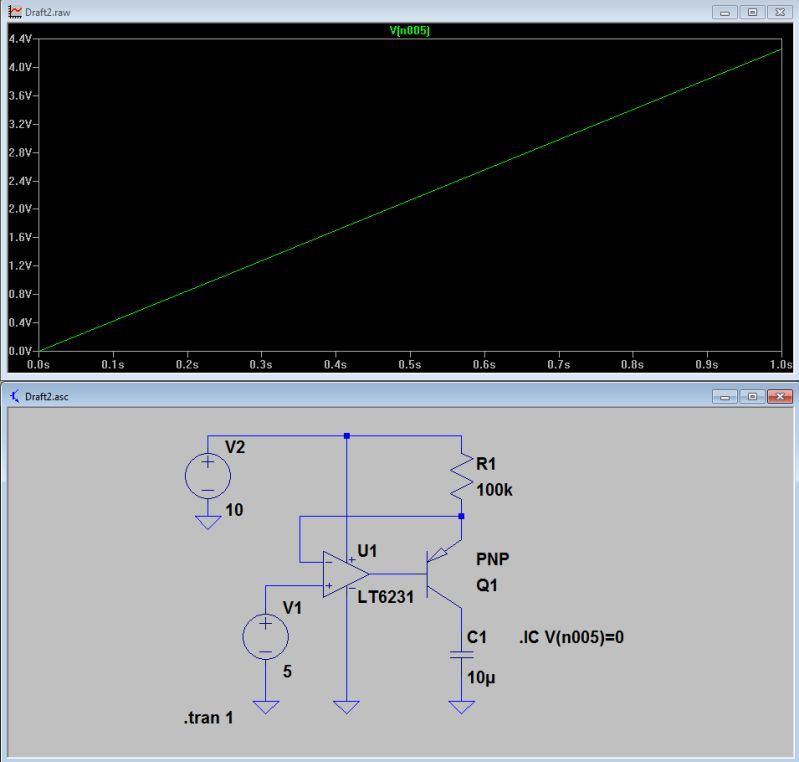Click the Q1 reference designator
799x762 pixels.
click(487, 585)
